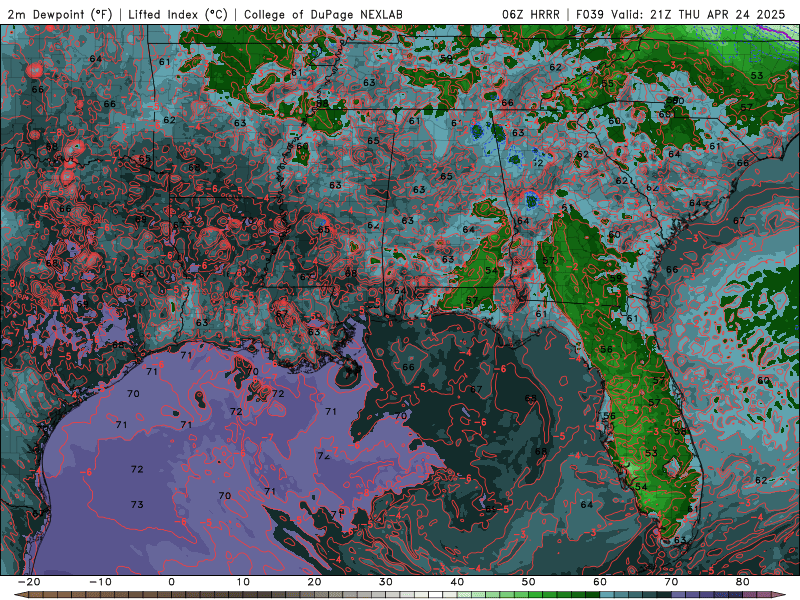Click the "2m Dewpoint (°F)" title text
This screenshot has height=600, width=800.
(60, 15)
